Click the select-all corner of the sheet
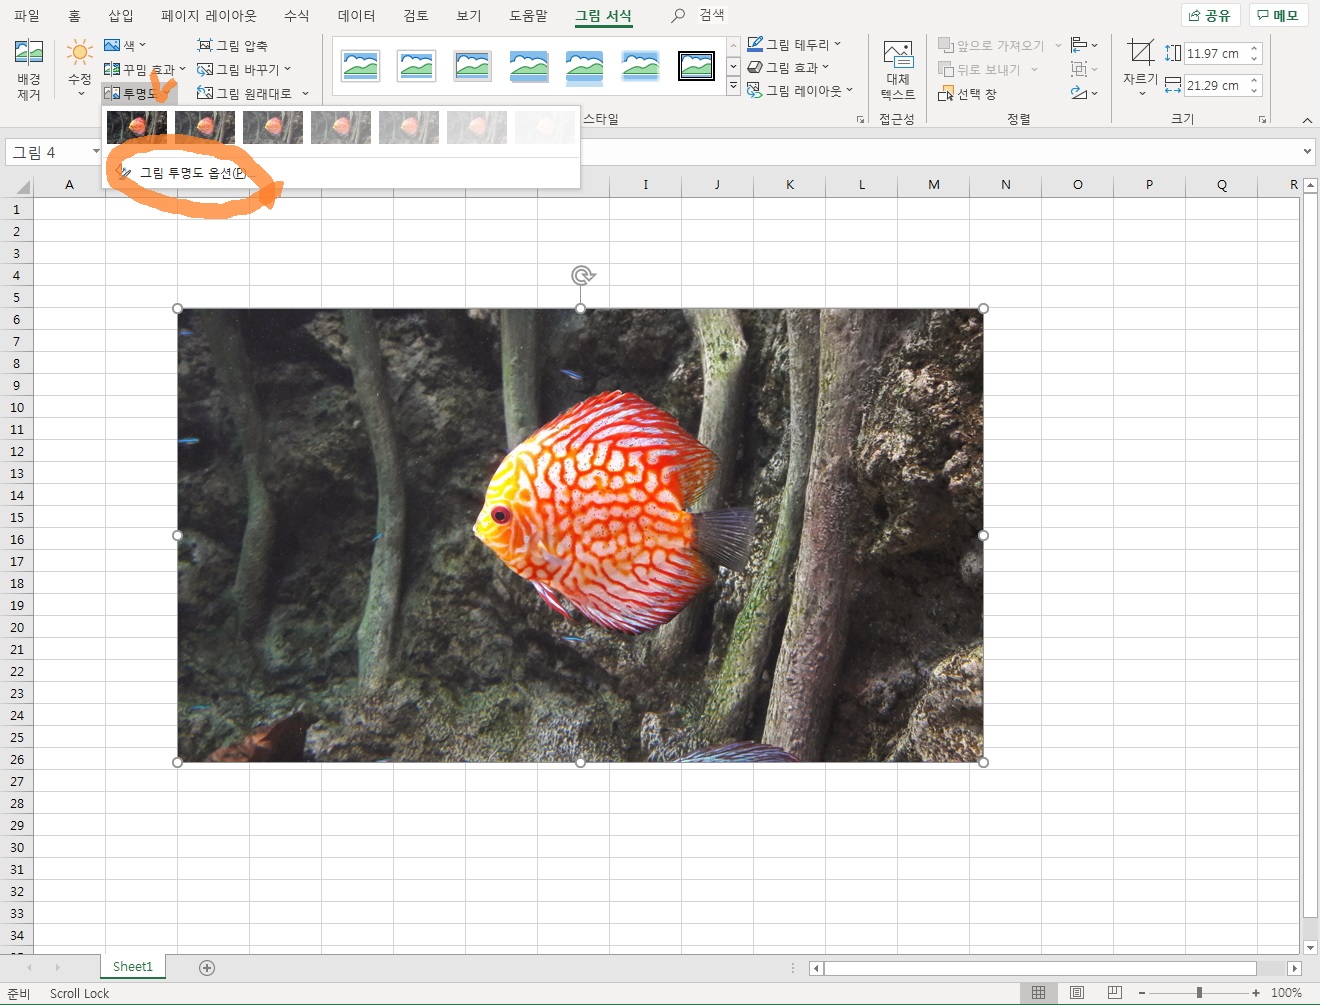The width and height of the screenshot is (1320, 1005). 17,186
